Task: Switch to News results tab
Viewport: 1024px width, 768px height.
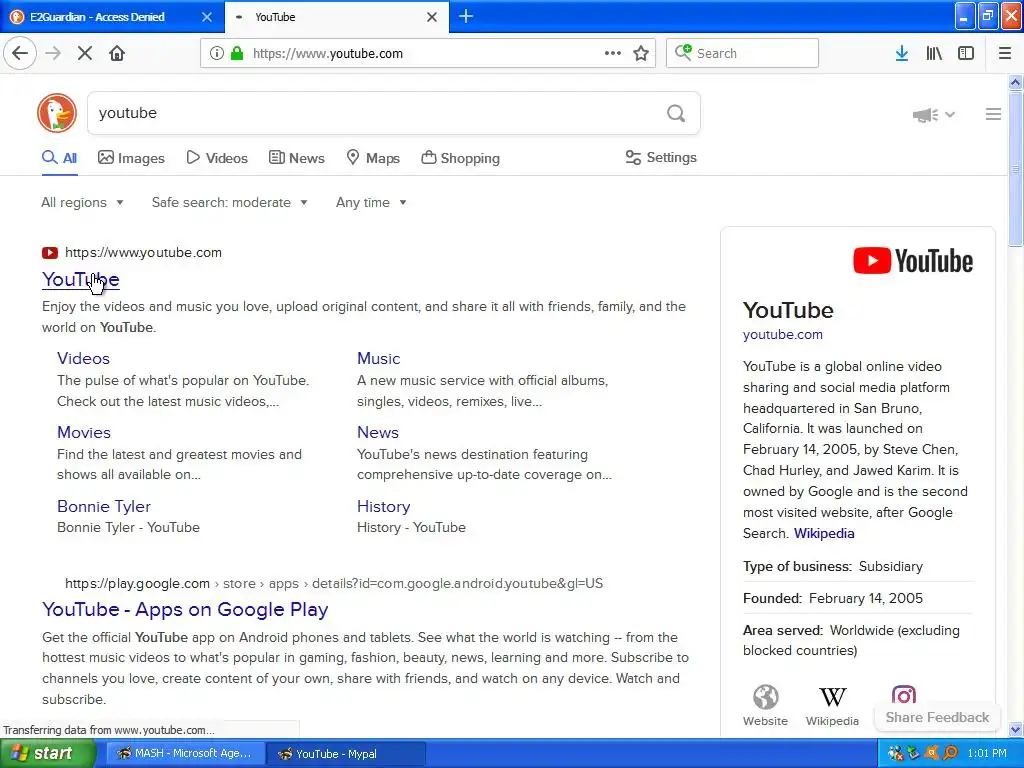Action: coord(296,158)
